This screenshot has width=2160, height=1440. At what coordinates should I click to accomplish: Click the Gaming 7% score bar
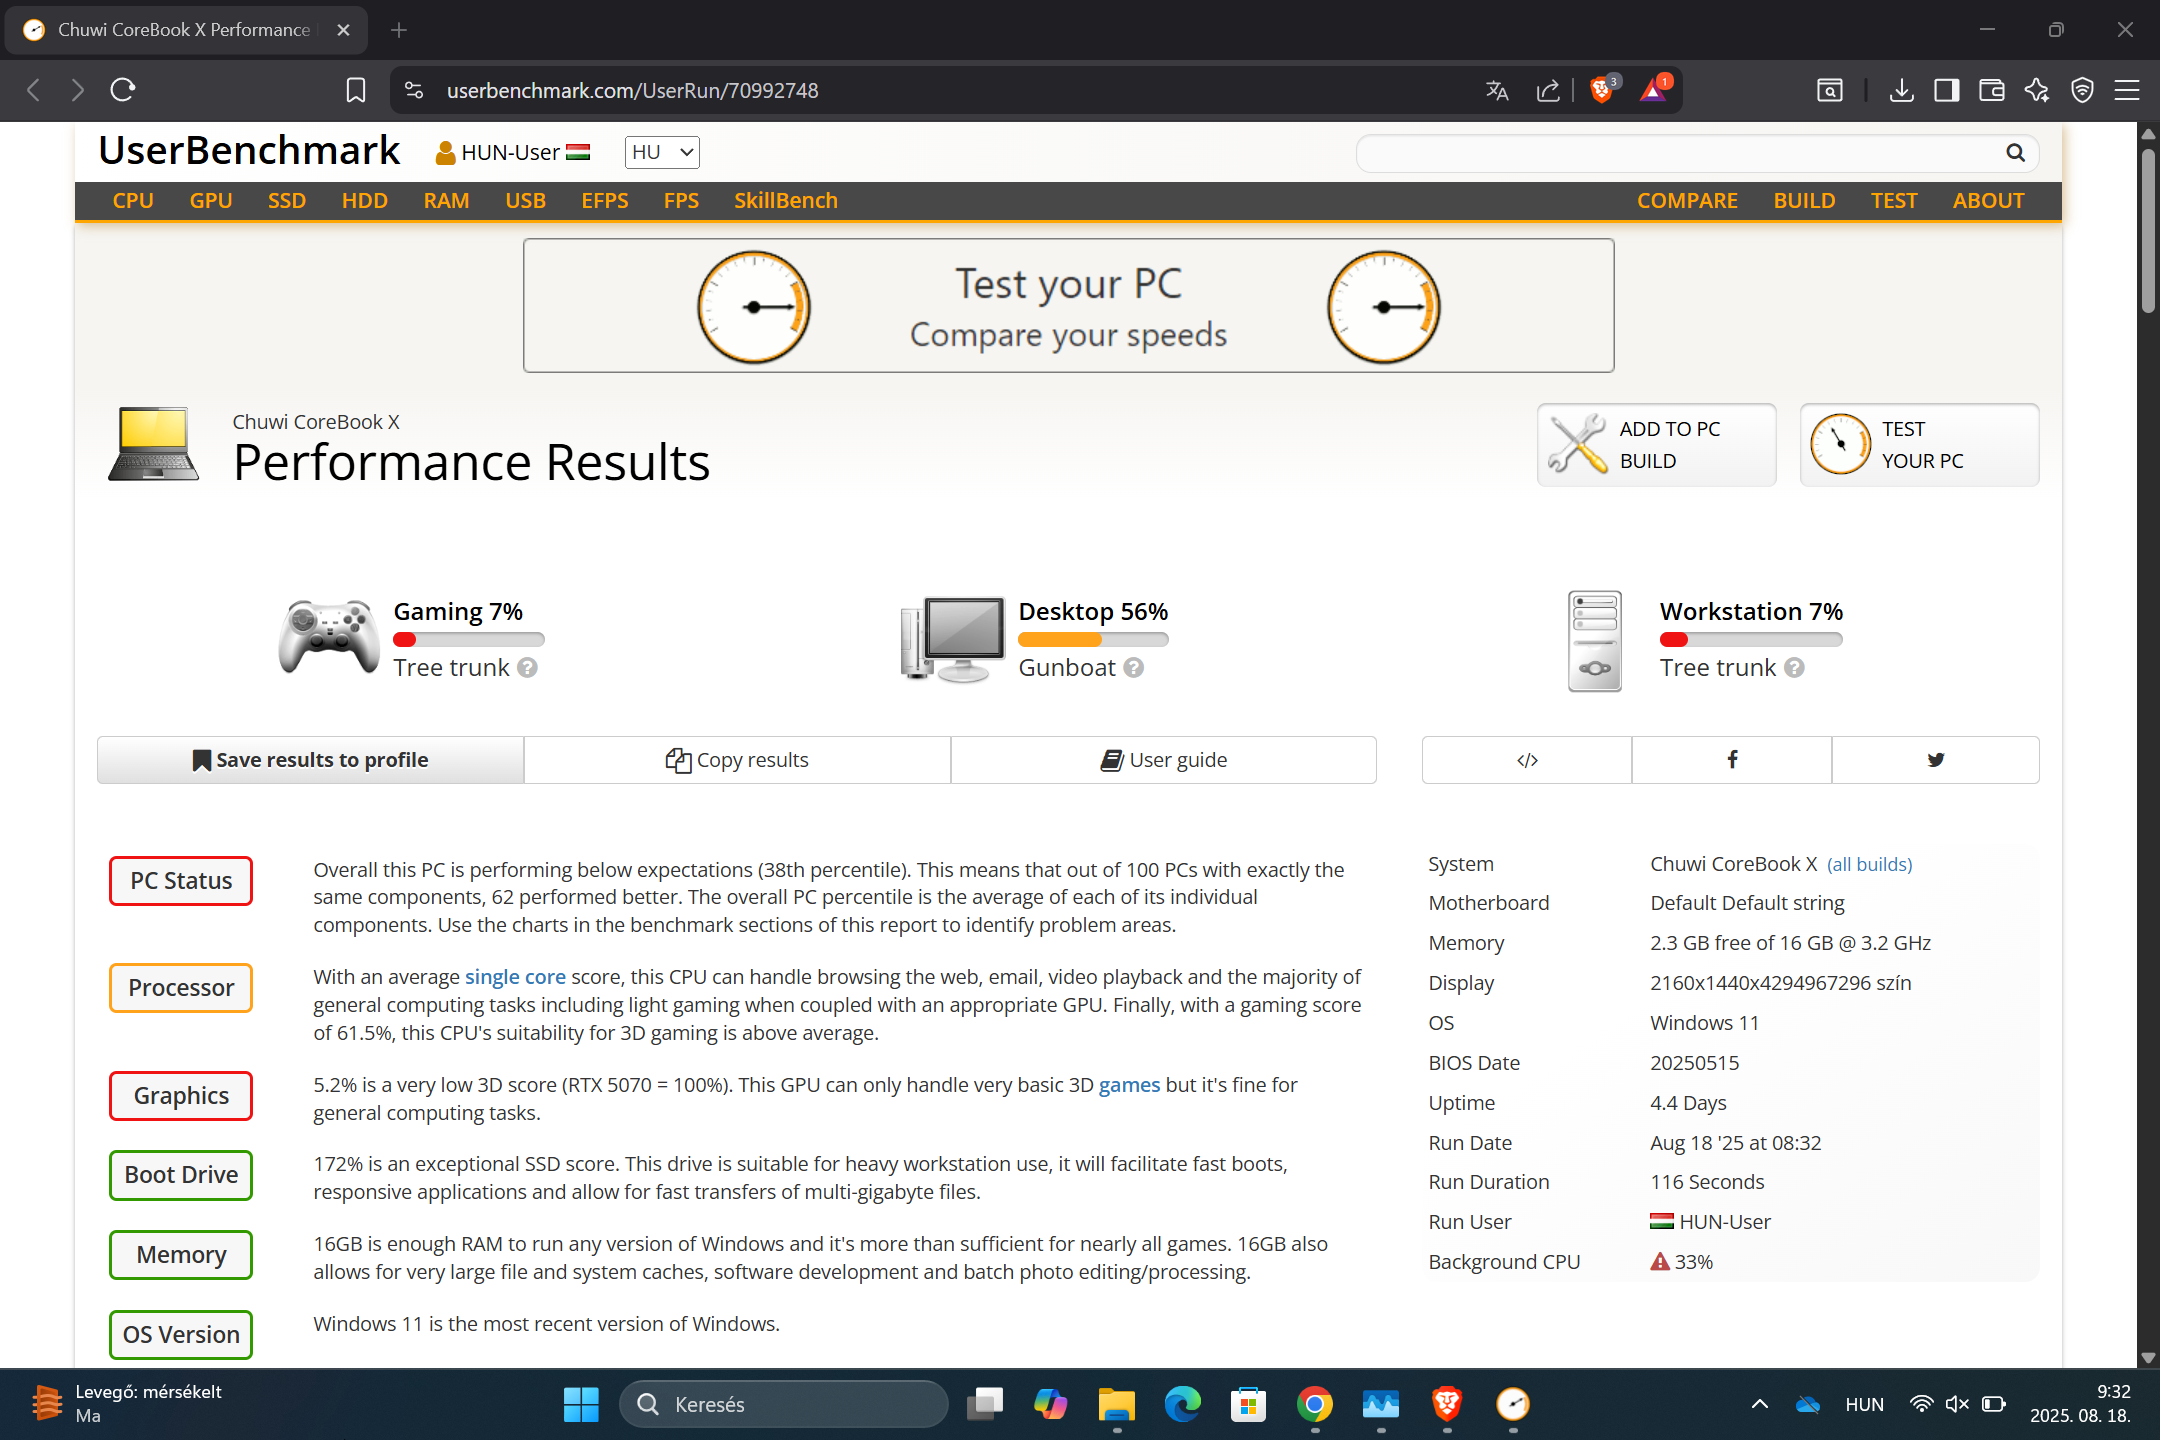(469, 640)
